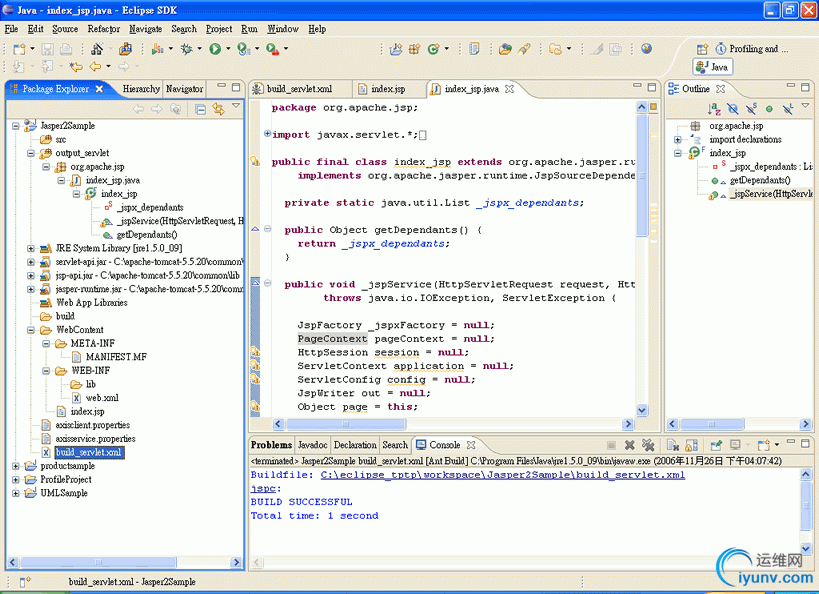The height and width of the screenshot is (594, 819).
Task: Select MANIFEST.MF file in tree
Action: [x=116, y=357]
